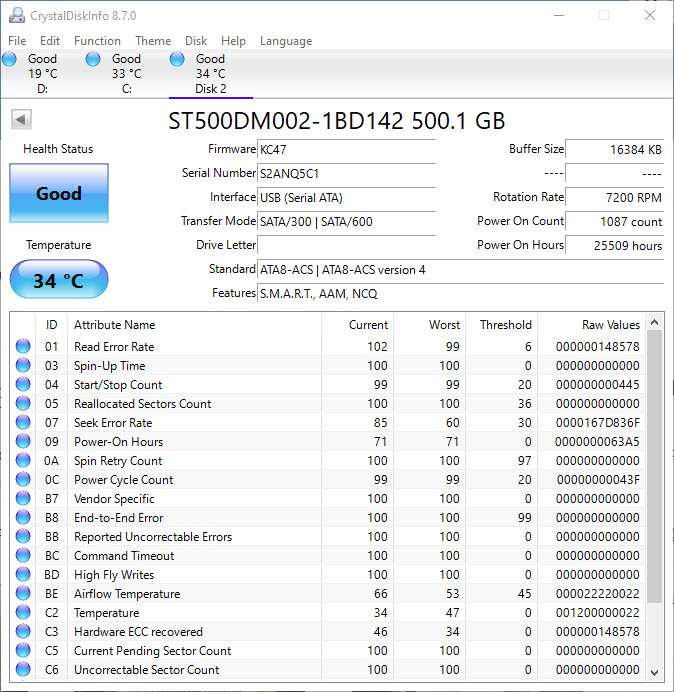Click status orb for High Fly Writes

[x=23, y=574]
